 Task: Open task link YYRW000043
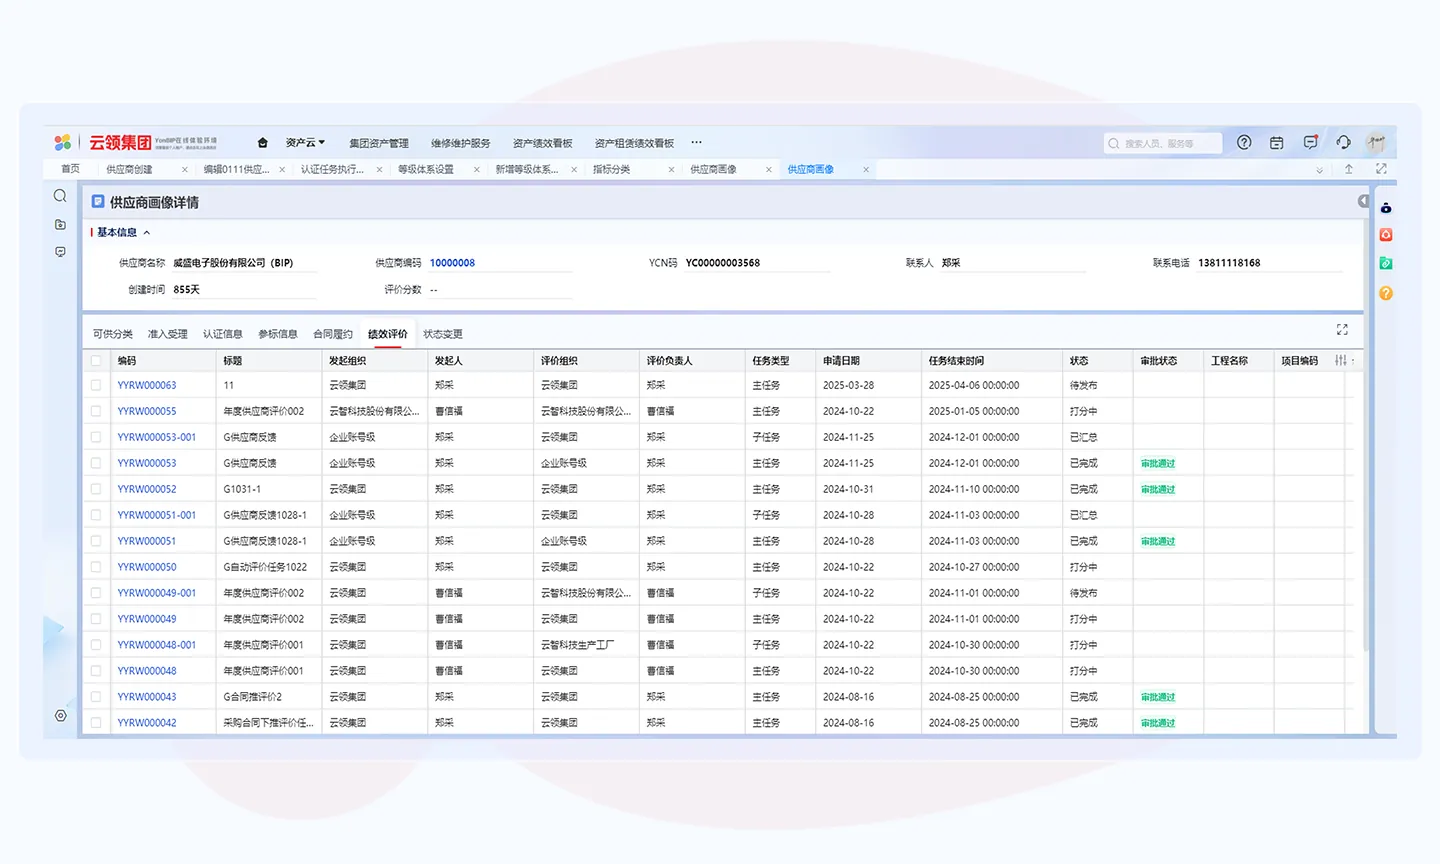(x=147, y=697)
